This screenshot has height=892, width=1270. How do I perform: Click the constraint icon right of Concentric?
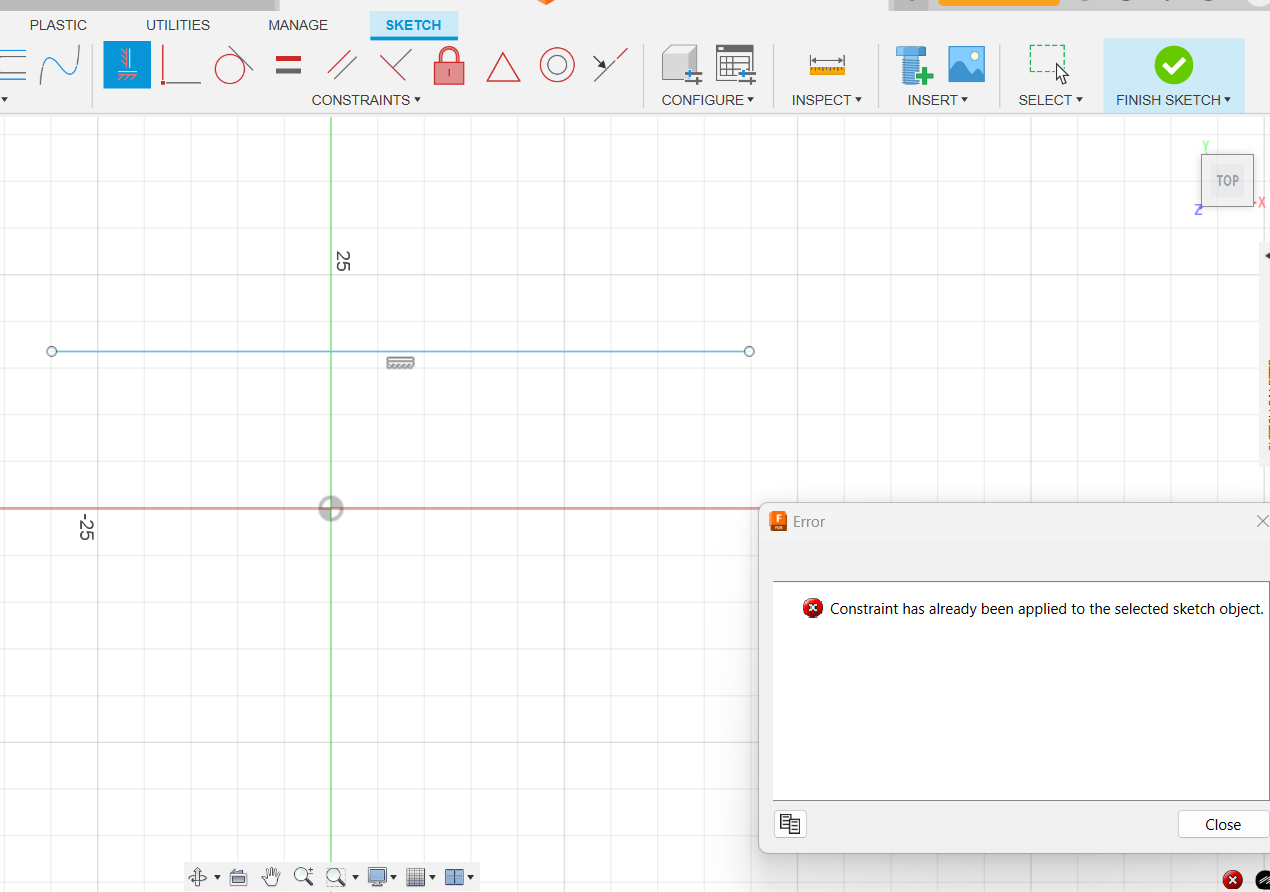610,66
